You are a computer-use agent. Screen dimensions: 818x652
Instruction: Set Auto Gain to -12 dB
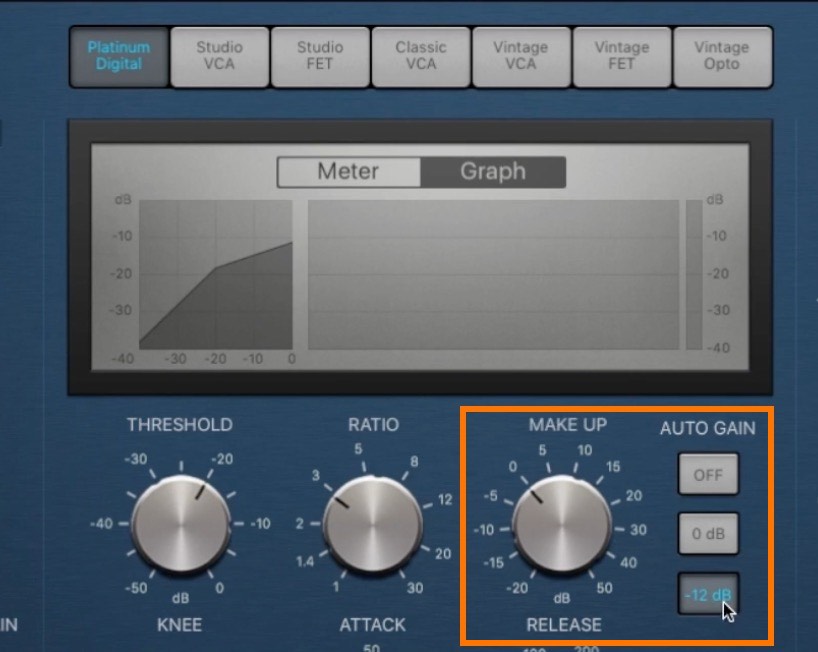(708, 594)
